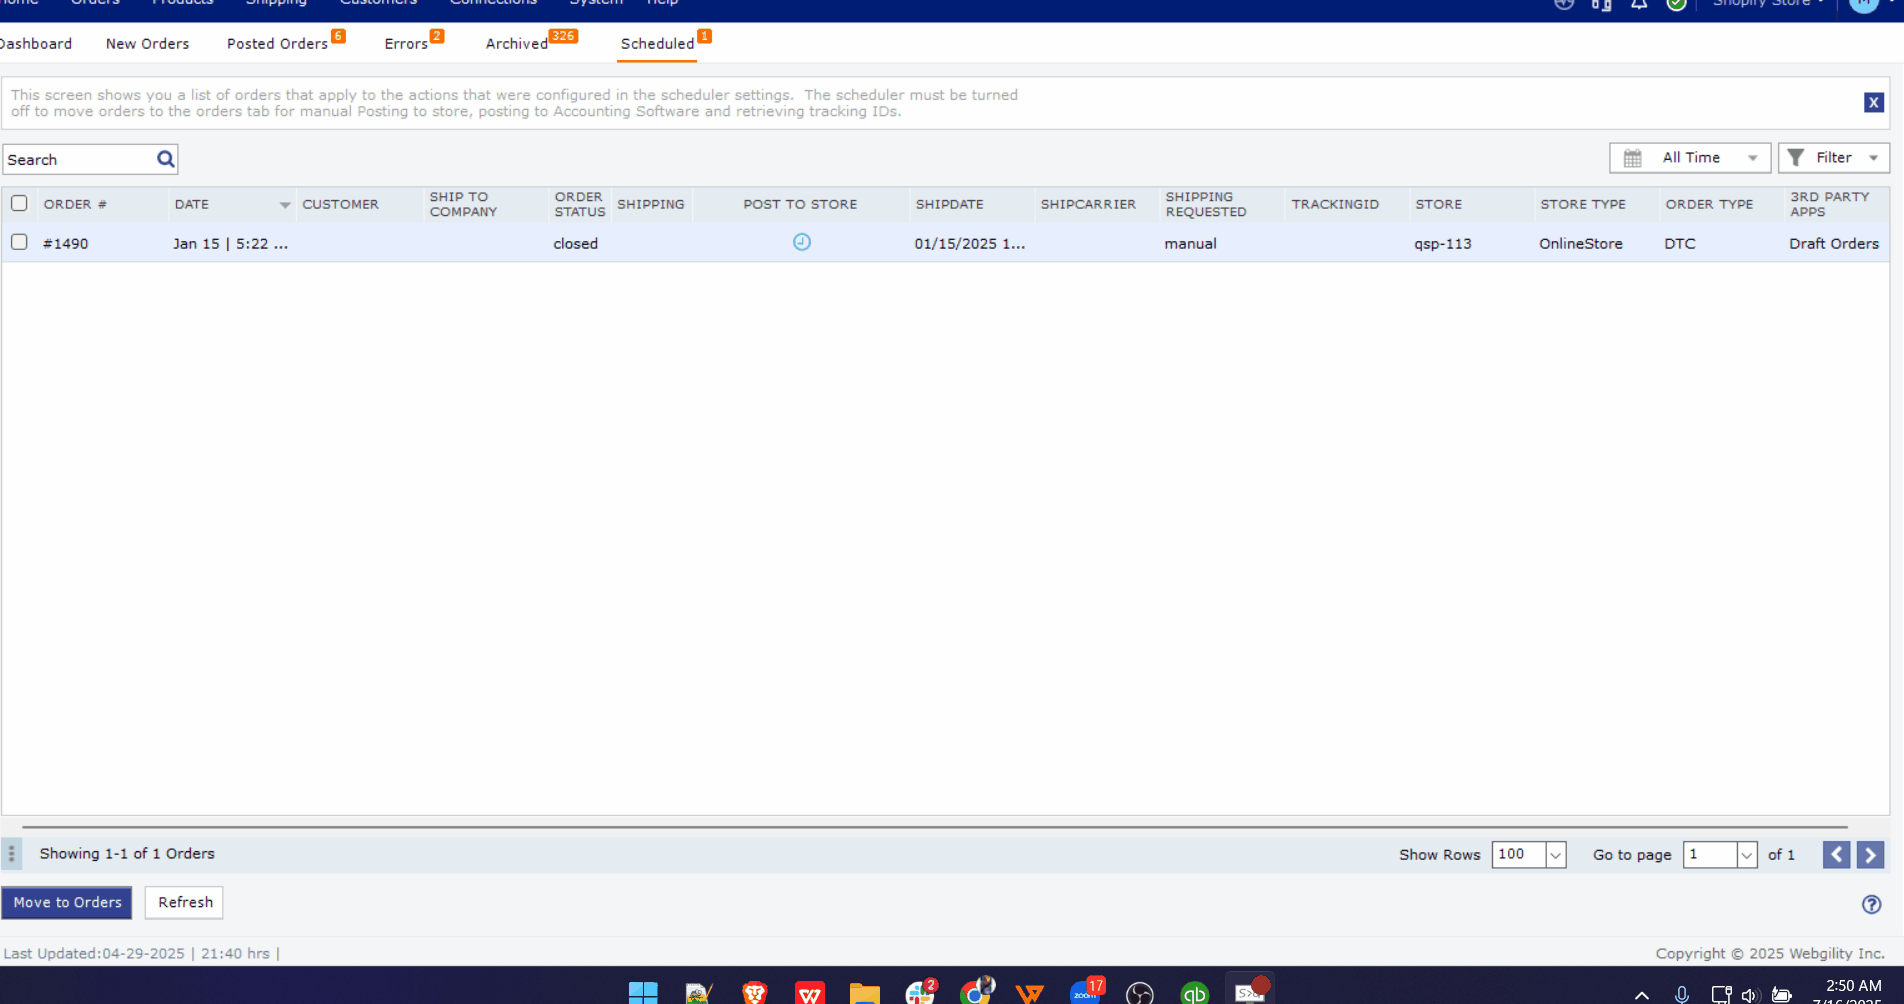The image size is (1904, 1004).
Task: Click the 'manual' shipping requested cell
Action: [x=1190, y=243]
